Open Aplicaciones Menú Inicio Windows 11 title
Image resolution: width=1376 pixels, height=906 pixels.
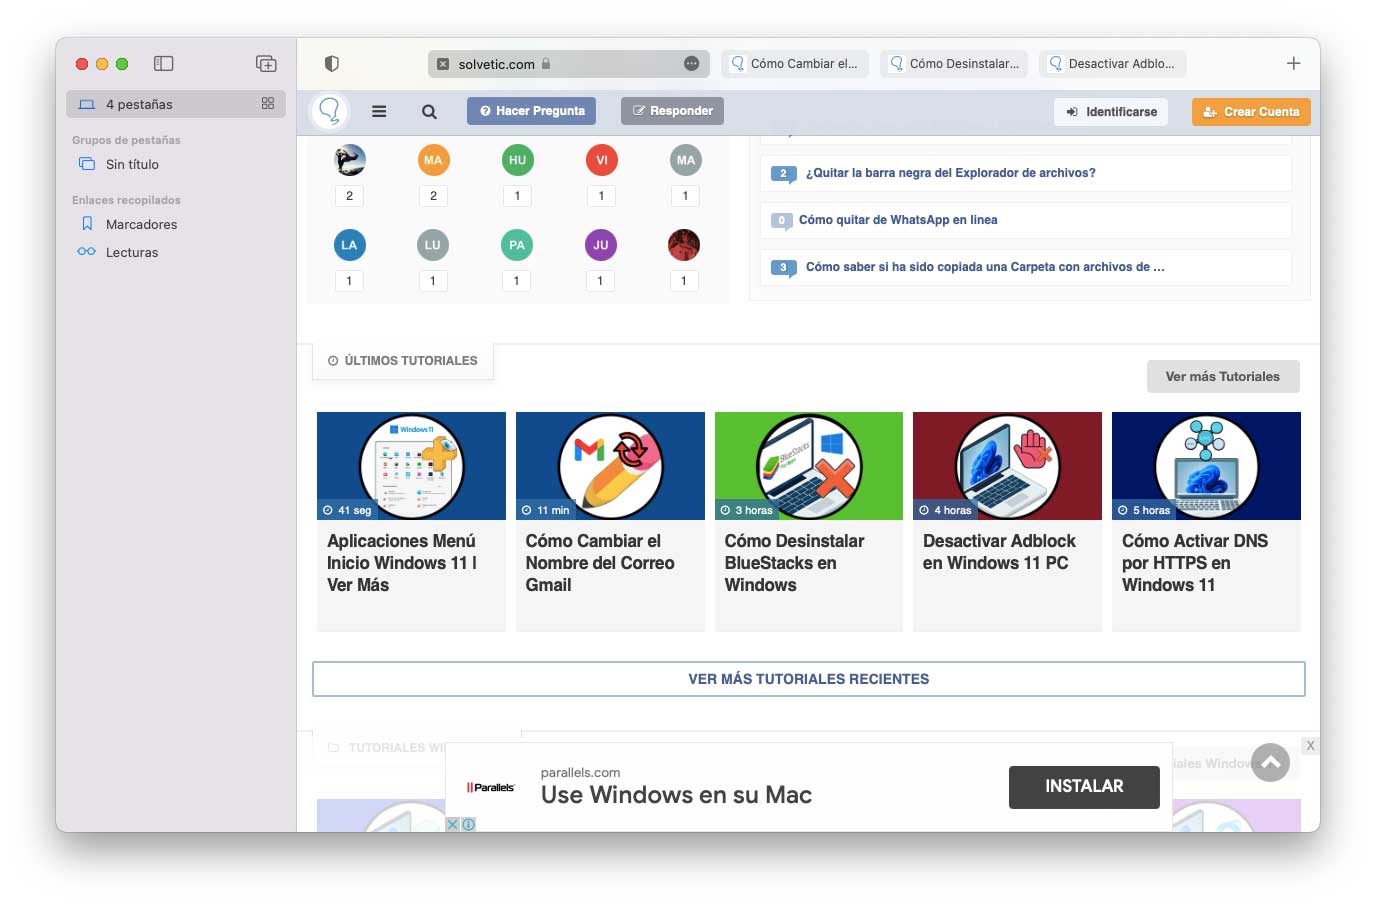[402, 563]
